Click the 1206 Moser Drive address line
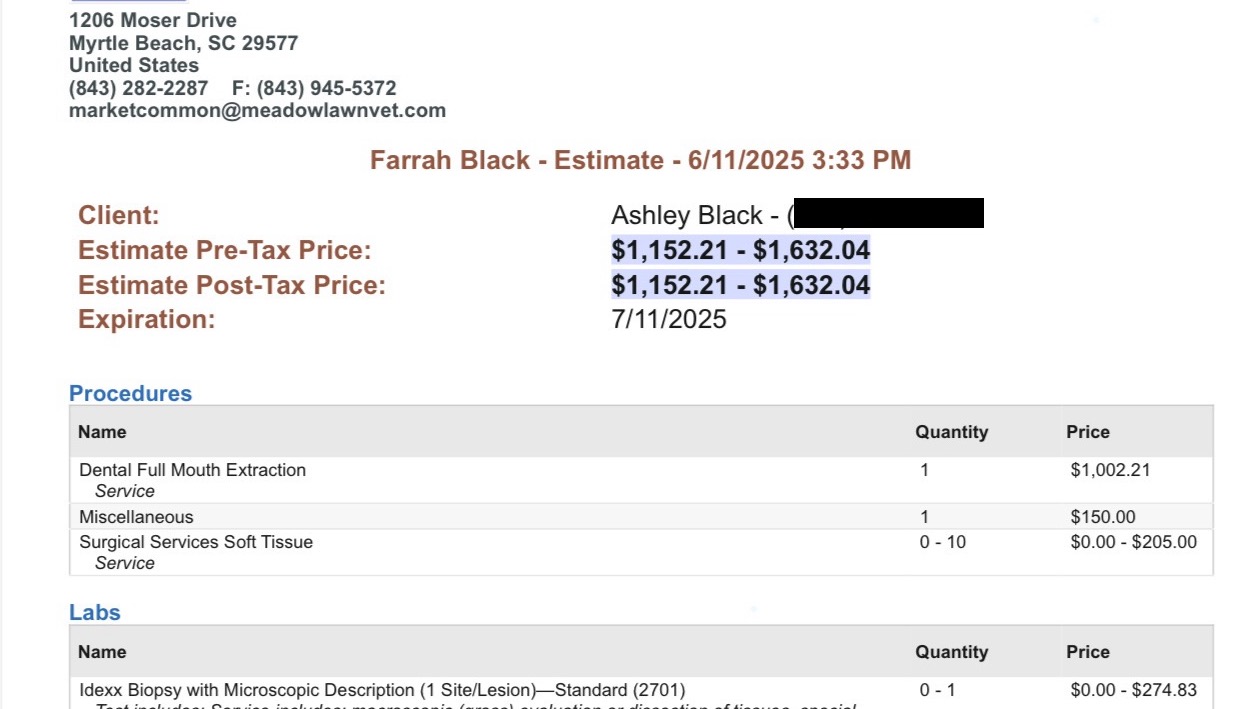This screenshot has height=709, width=1255. point(152,20)
